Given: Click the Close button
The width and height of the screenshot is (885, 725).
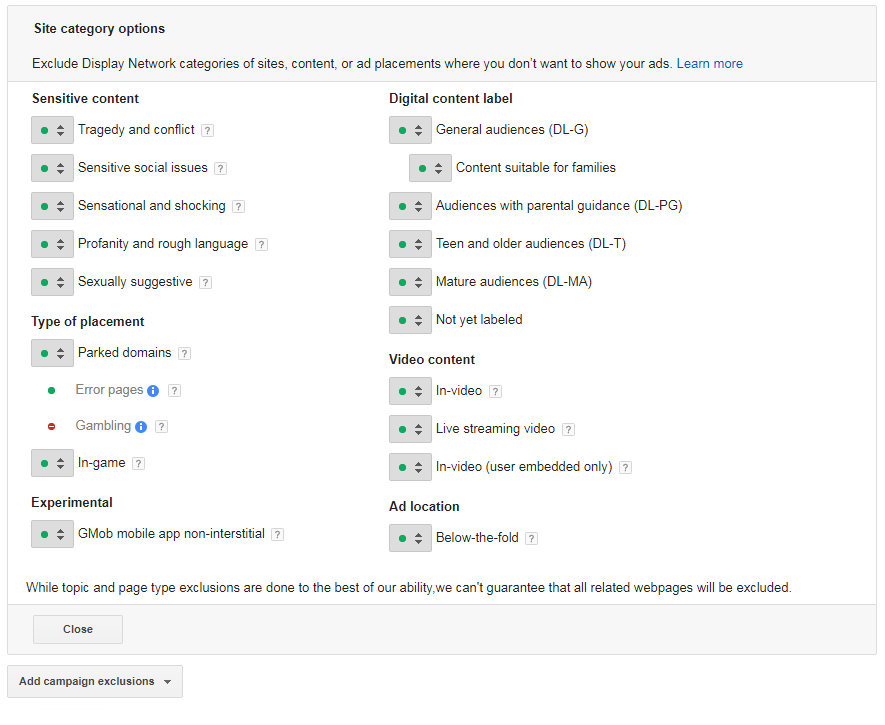Looking at the screenshot, I should click(78, 629).
